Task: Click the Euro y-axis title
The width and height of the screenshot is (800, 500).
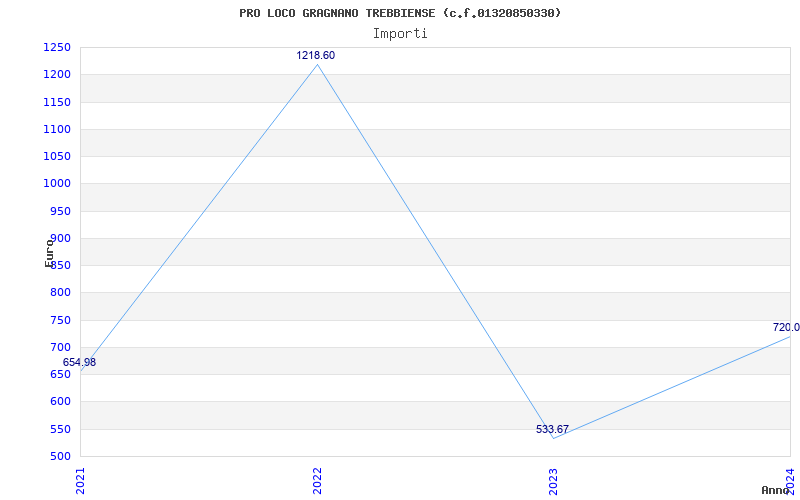Action: coord(49,252)
